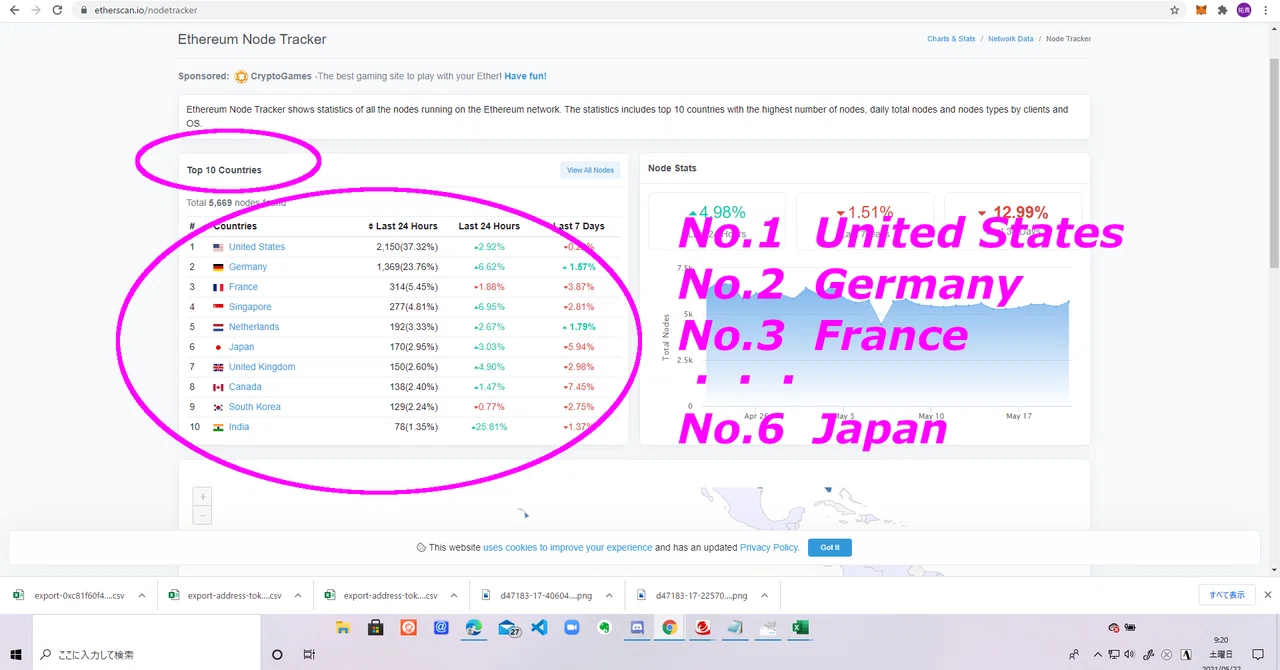Open the 'uses cookies to improve your experience' link
This screenshot has width=1280, height=670.
568,547
